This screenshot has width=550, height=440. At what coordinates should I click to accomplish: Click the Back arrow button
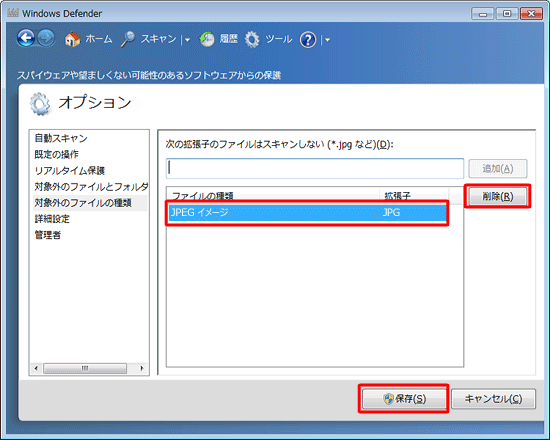[x=26, y=38]
